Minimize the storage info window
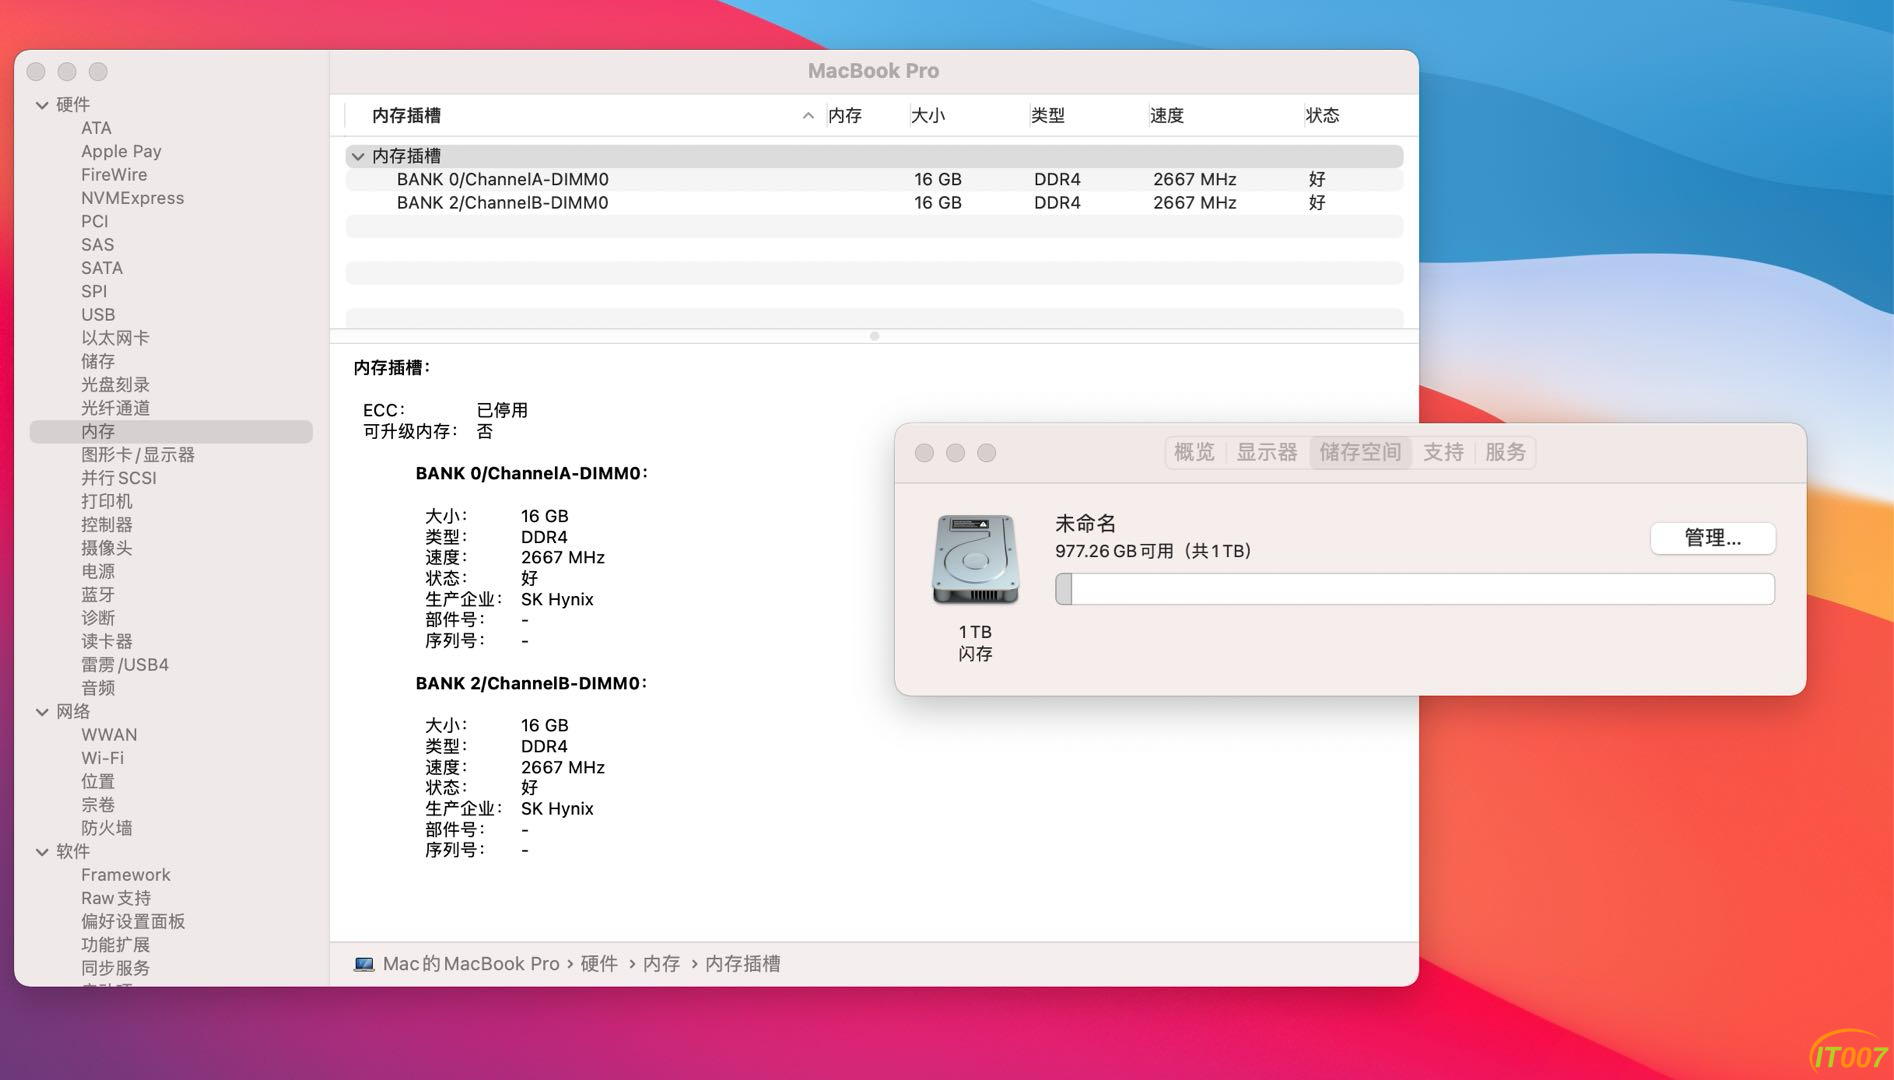Image resolution: width=1894 pixels, height=1080 pixels. [955, 453]
